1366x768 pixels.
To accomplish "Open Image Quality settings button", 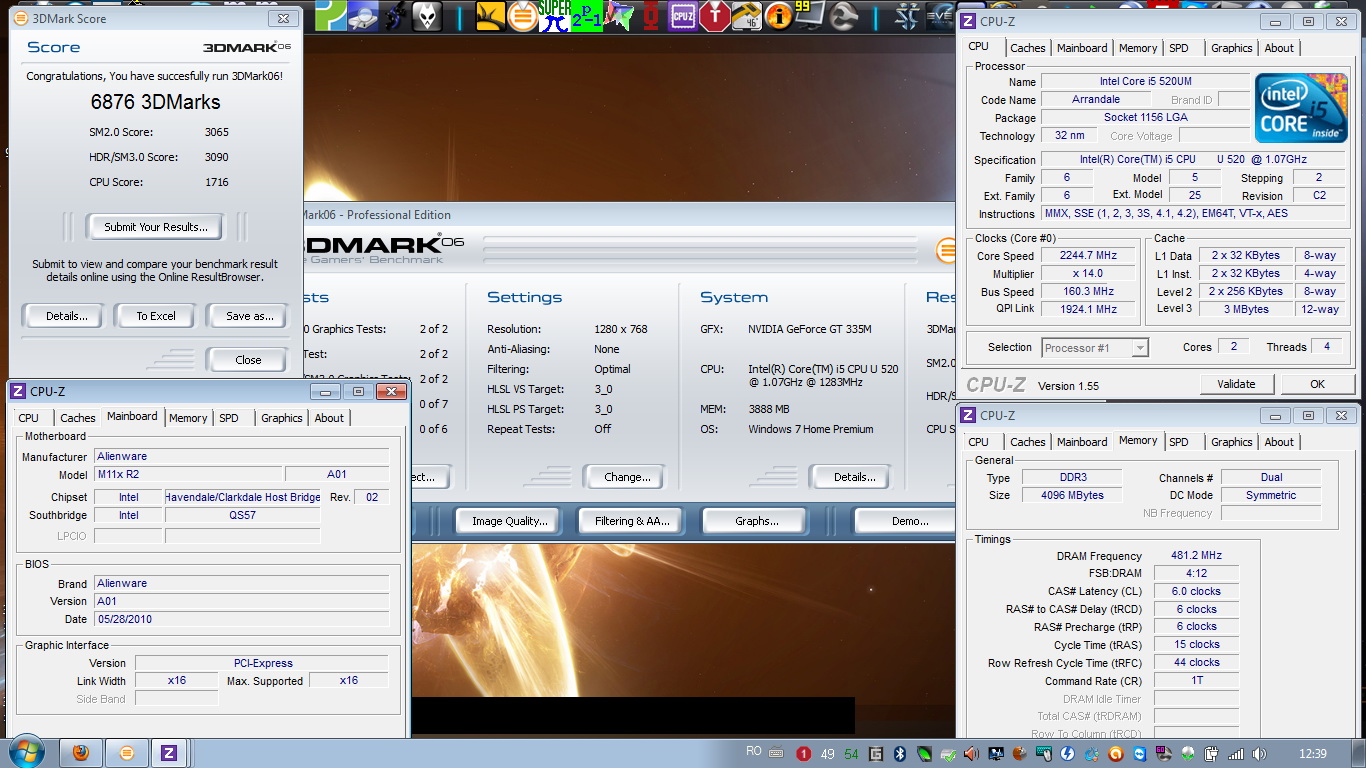I will (510, 521).
